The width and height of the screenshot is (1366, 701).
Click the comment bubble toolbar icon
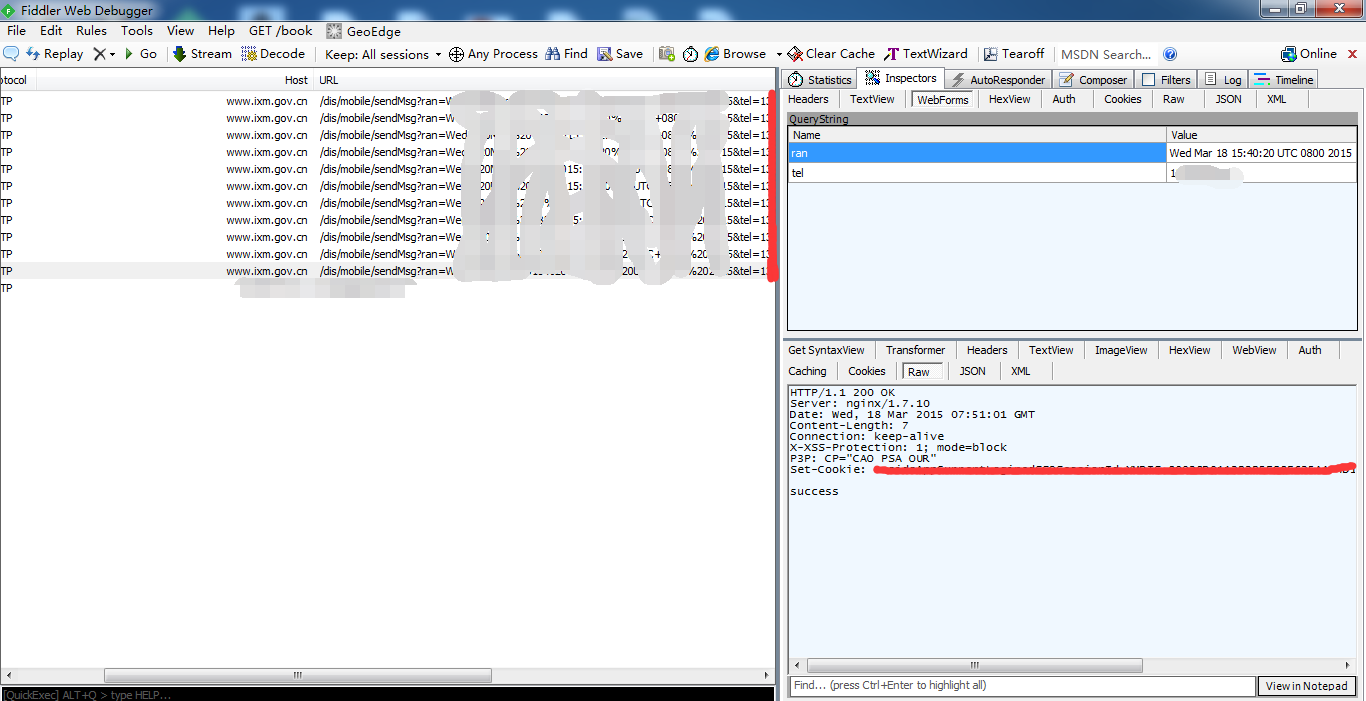12,54
